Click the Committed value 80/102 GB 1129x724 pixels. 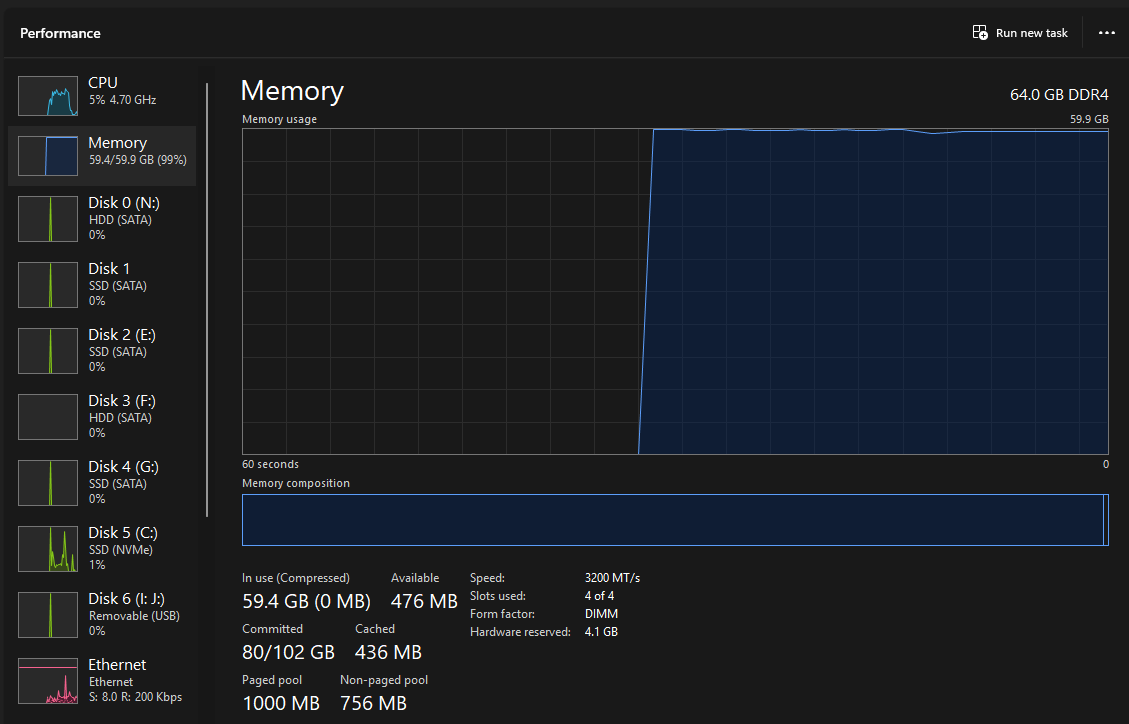288,652
